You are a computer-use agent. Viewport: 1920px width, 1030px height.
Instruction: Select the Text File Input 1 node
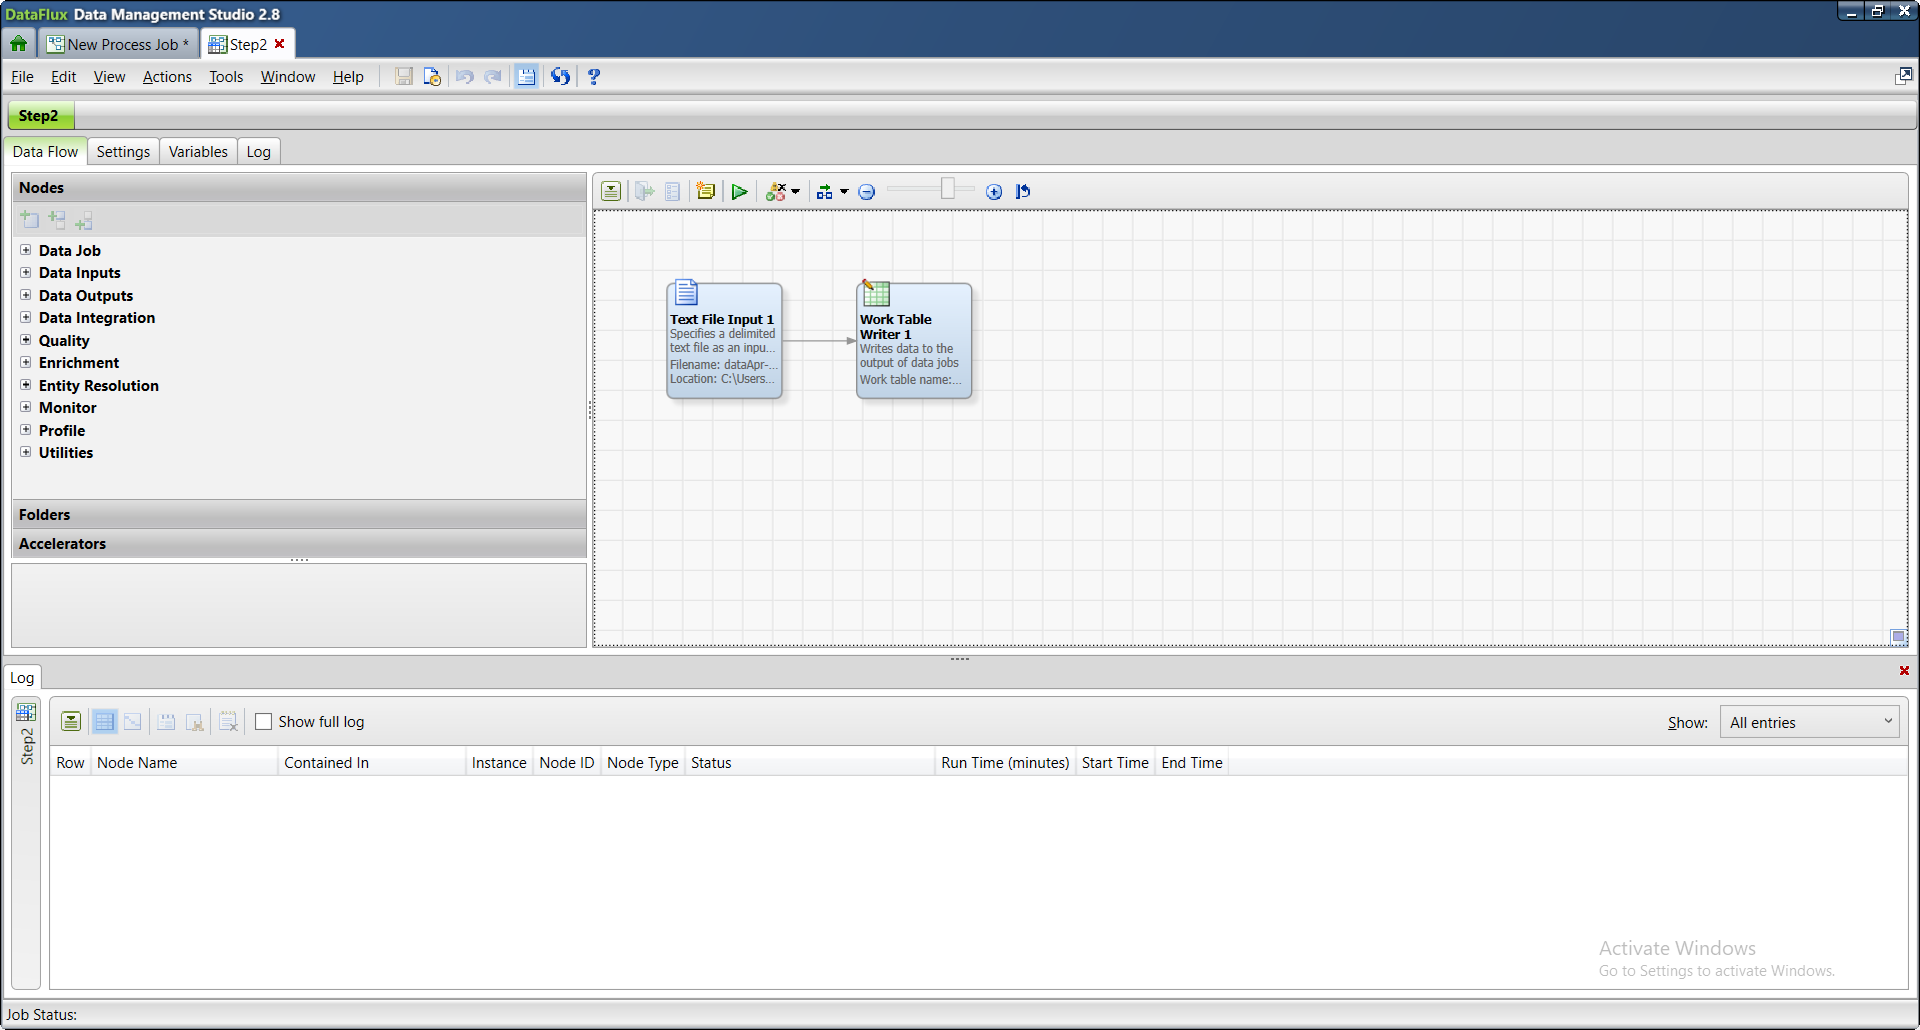tap(724, 341)
